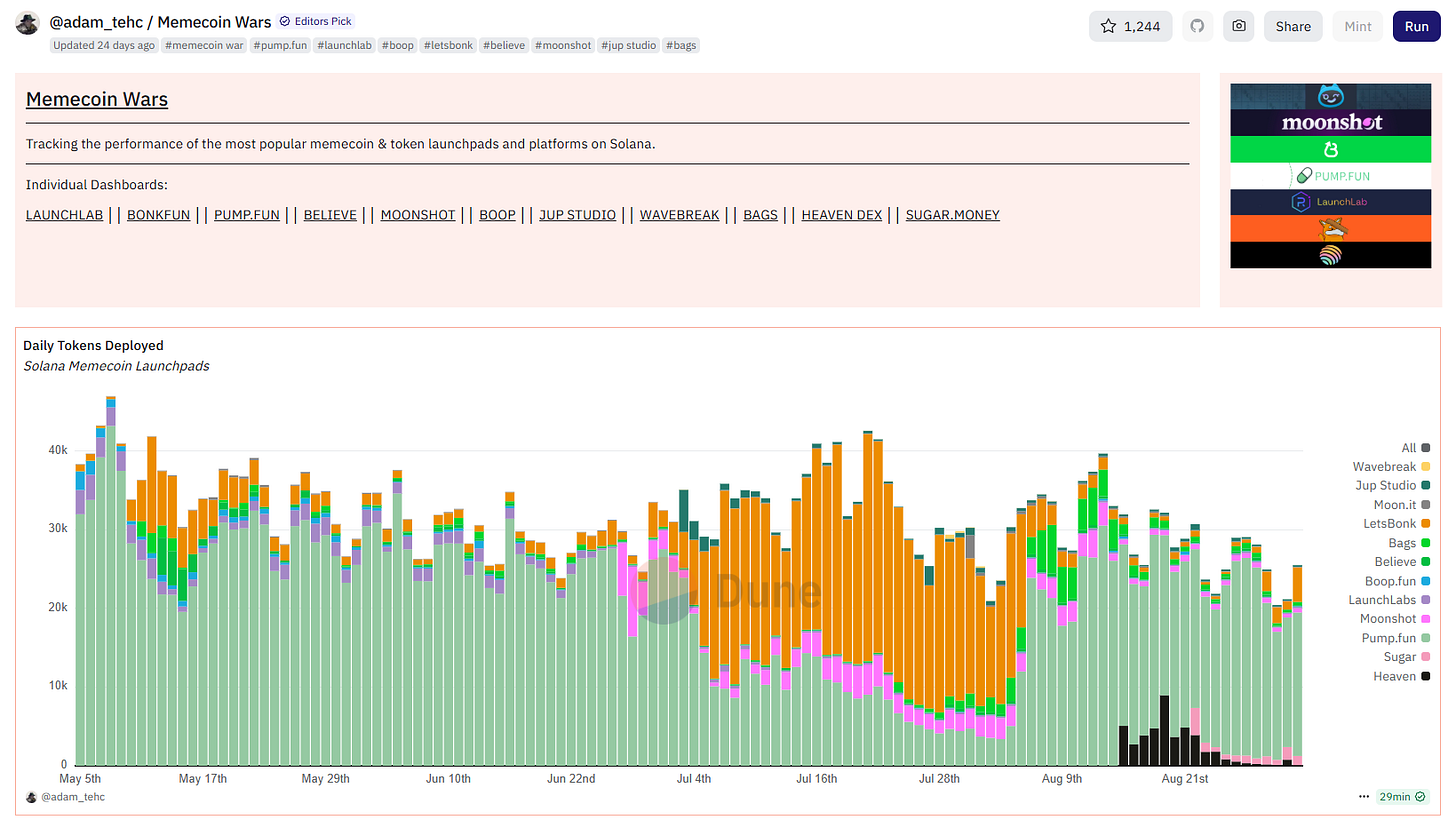
Task: Open the BOOP dashboard link
Action: pos(497,215)
